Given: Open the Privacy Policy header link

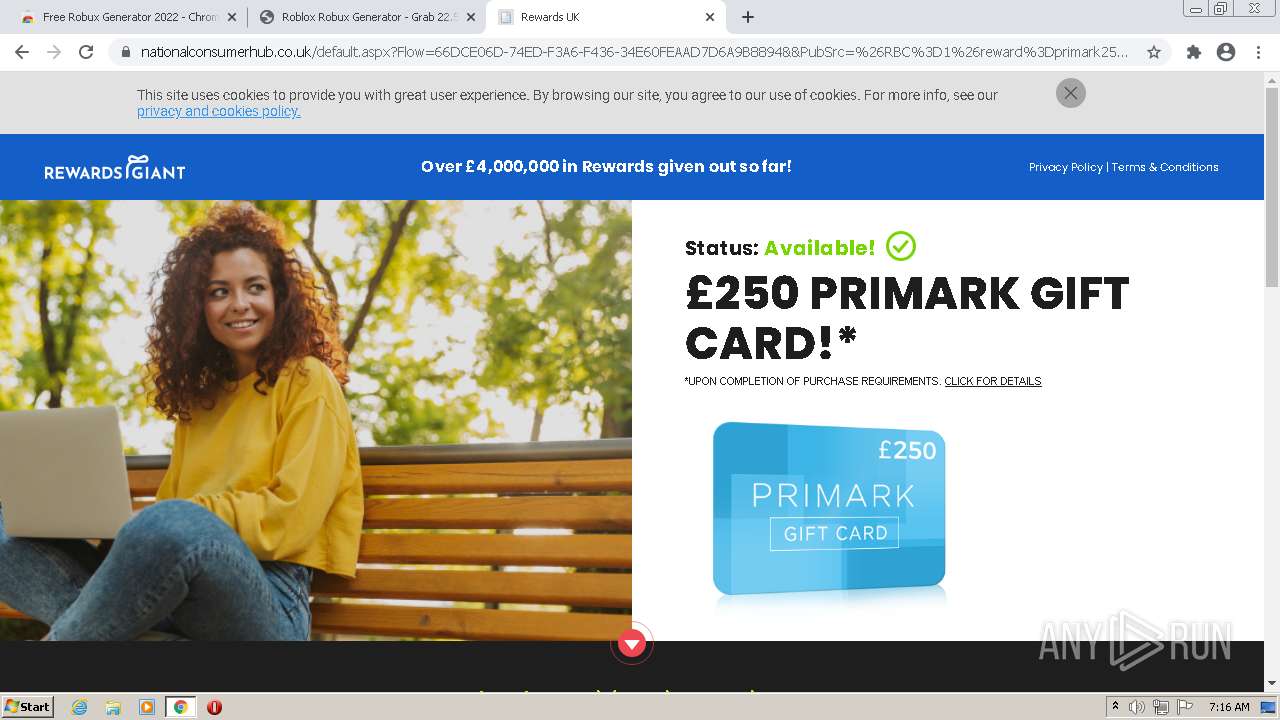Looking at the screenshot, I should point(1066,167).
